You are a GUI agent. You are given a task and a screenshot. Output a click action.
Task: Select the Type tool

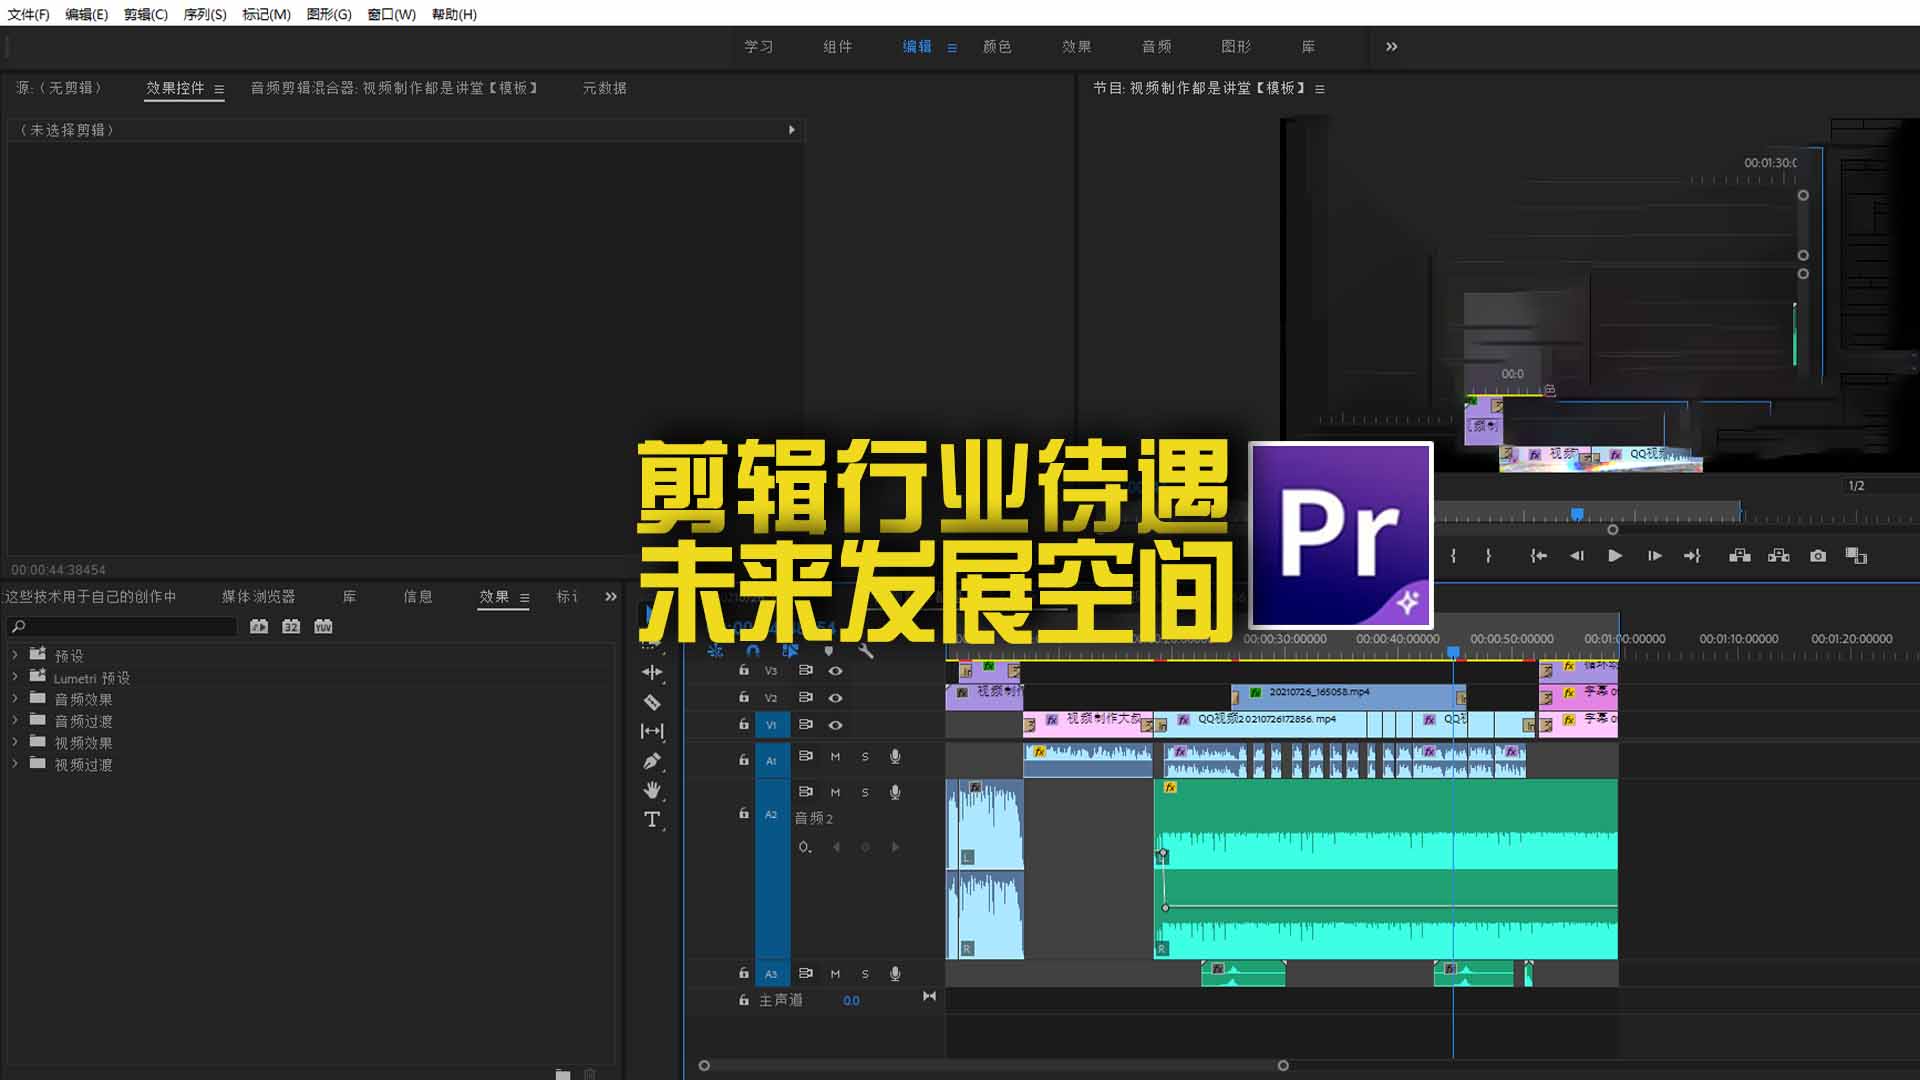click(652, 820)
